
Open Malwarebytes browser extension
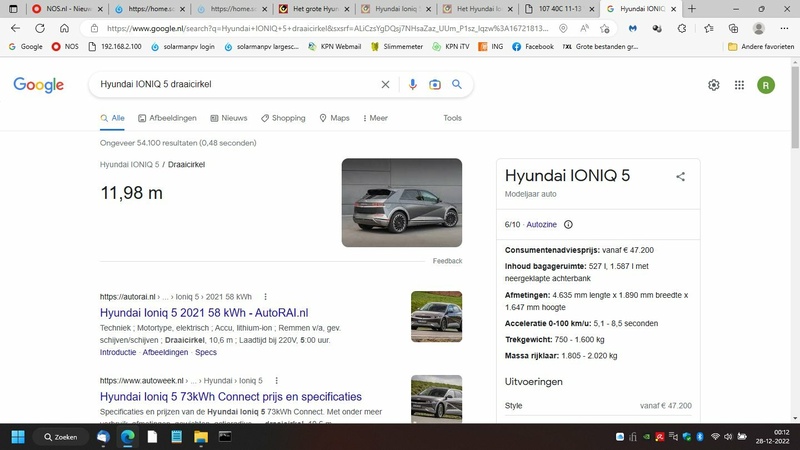(x=633, y=29)
